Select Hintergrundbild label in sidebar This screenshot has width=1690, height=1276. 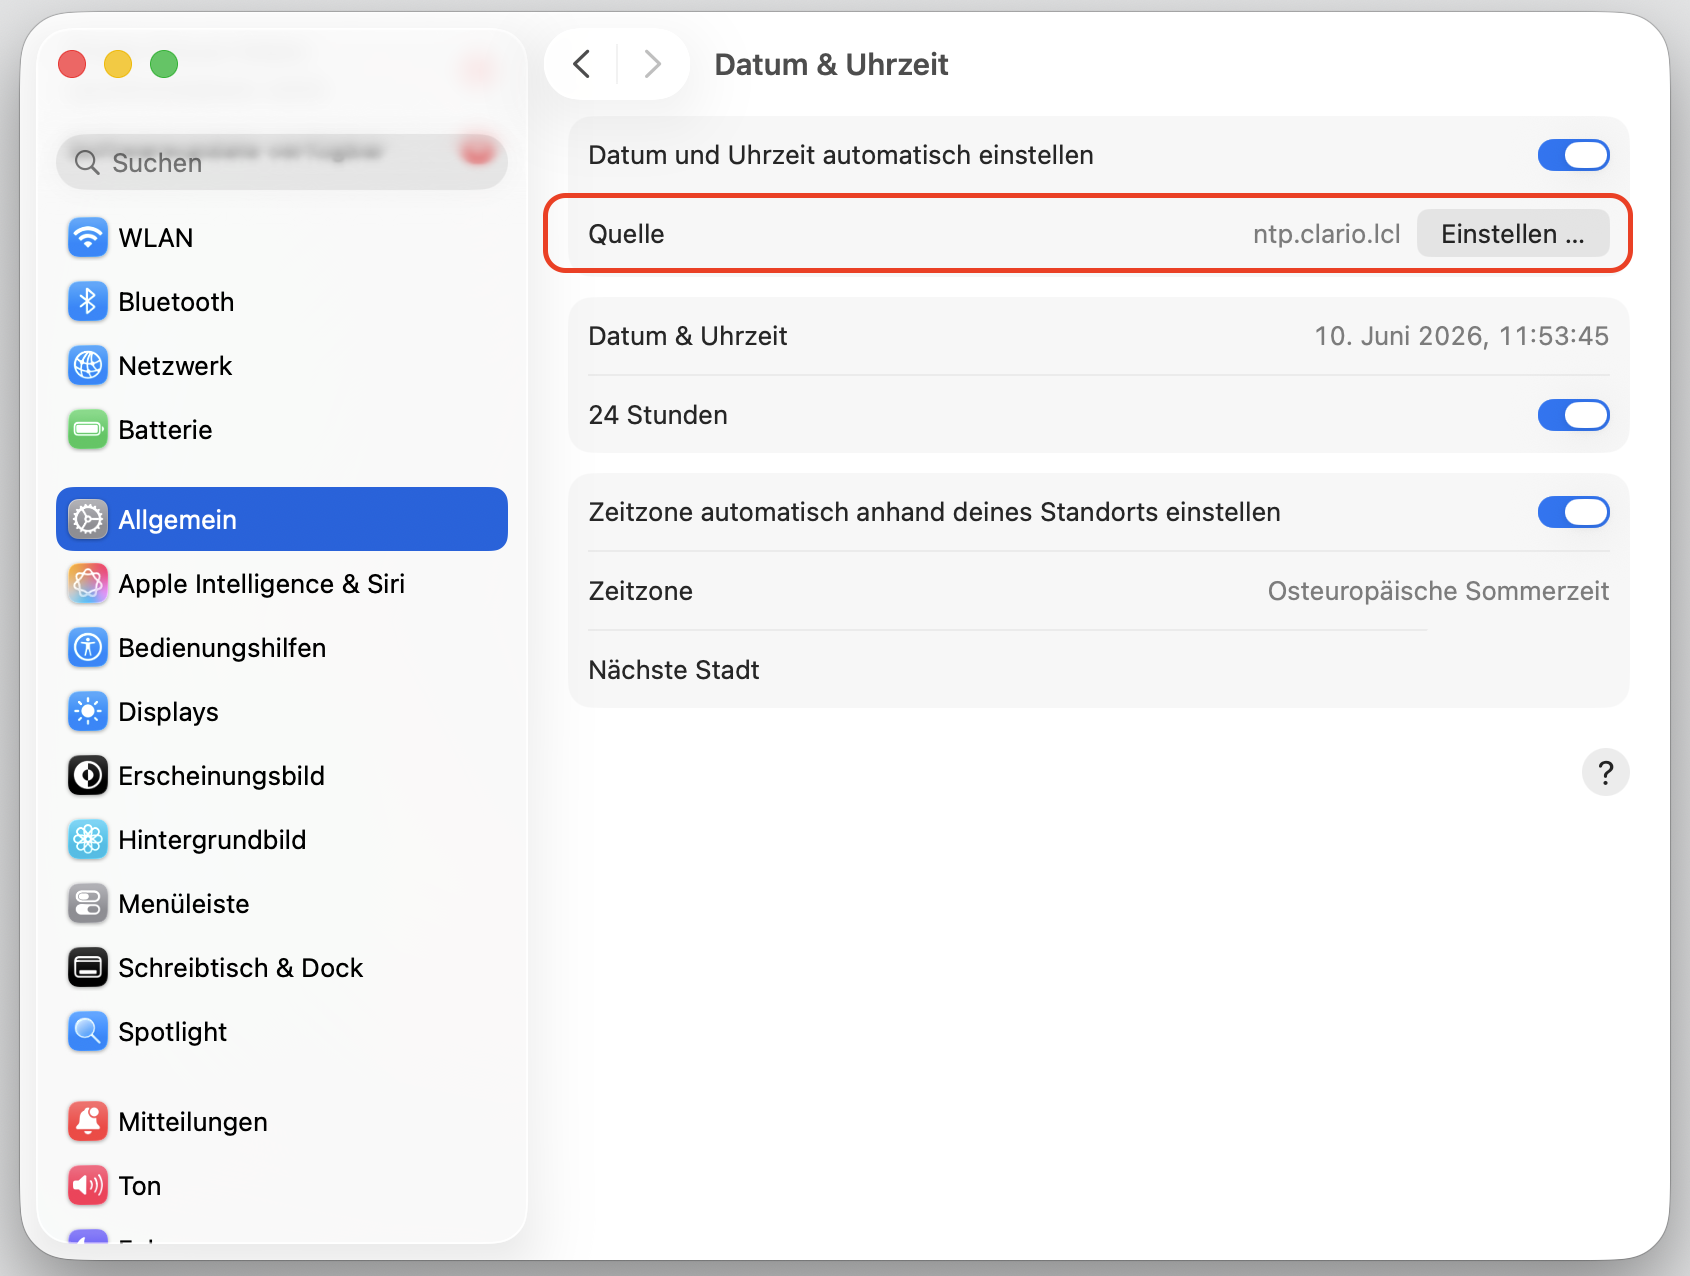(x=212, y=840)
